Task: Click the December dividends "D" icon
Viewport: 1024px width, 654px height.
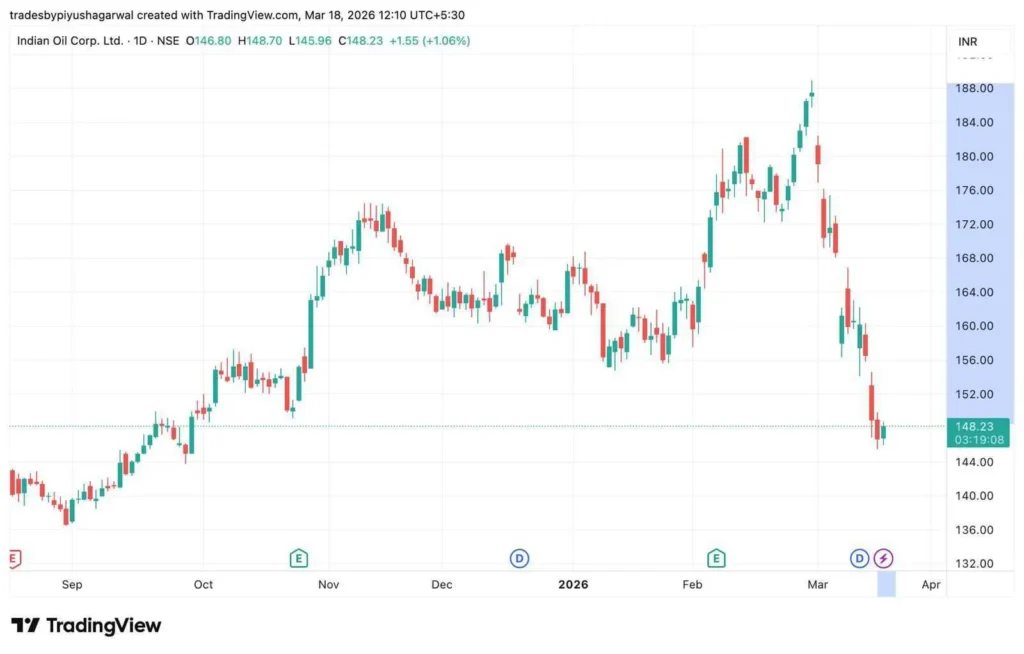Action: tap(519, 558)
